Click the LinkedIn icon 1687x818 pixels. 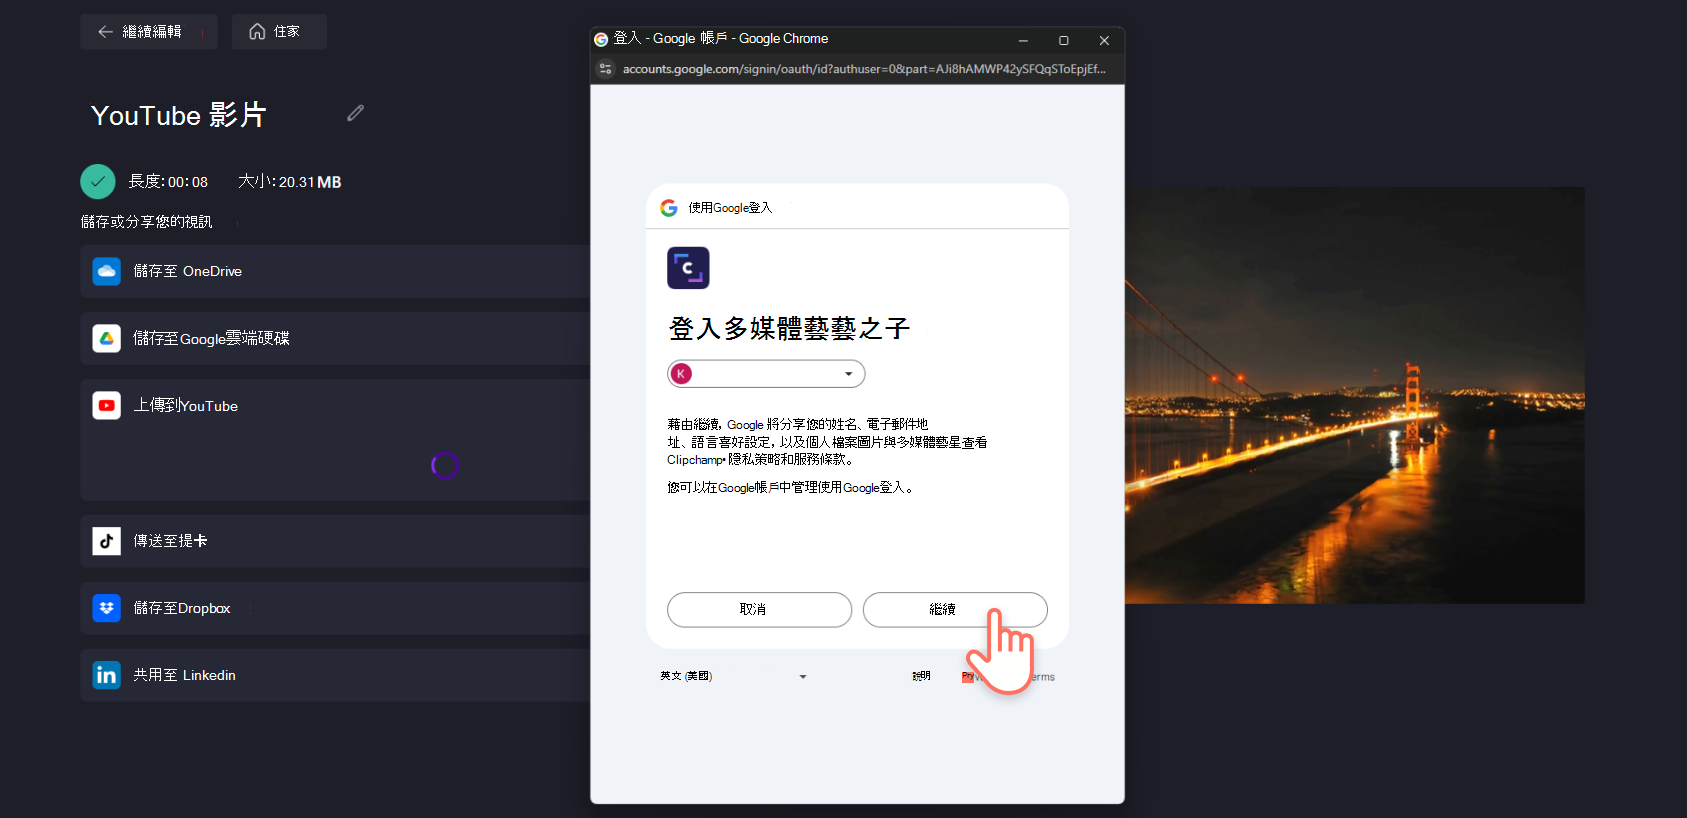coord(107,675)
